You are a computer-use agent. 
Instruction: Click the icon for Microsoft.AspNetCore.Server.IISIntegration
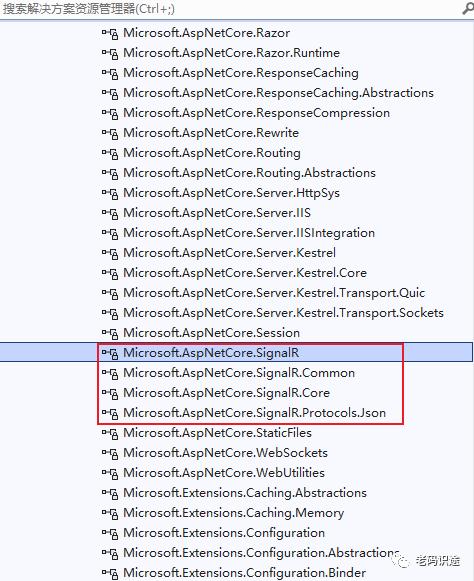110,233
